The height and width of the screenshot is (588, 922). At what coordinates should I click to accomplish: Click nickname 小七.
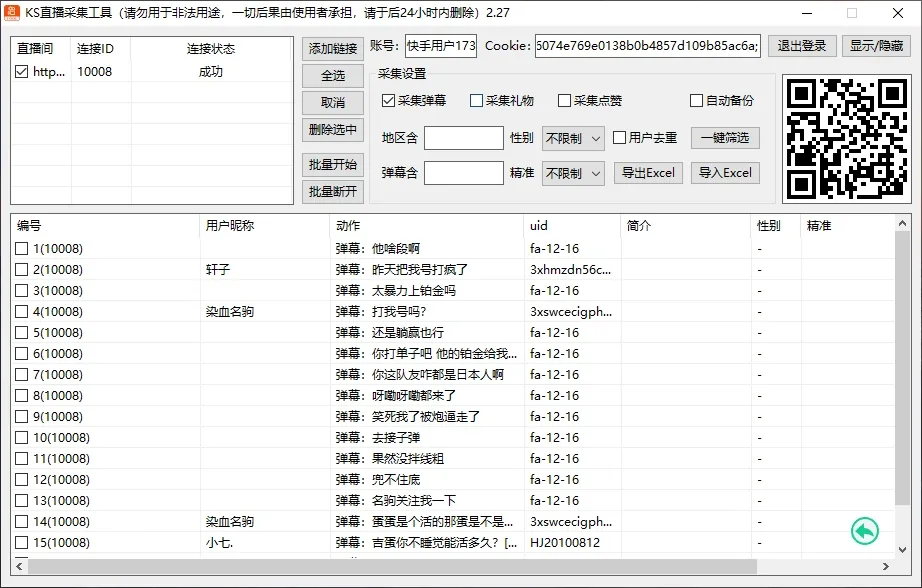click(x=219, y=543)
